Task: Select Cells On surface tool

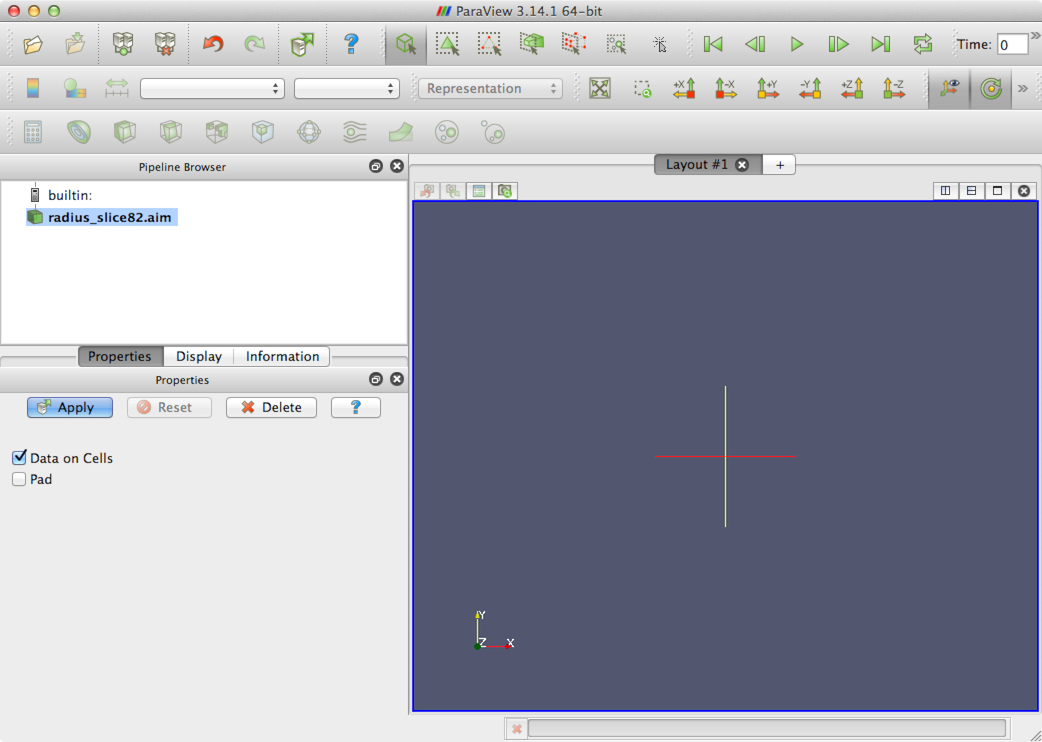Action: (x=447, y=45)
